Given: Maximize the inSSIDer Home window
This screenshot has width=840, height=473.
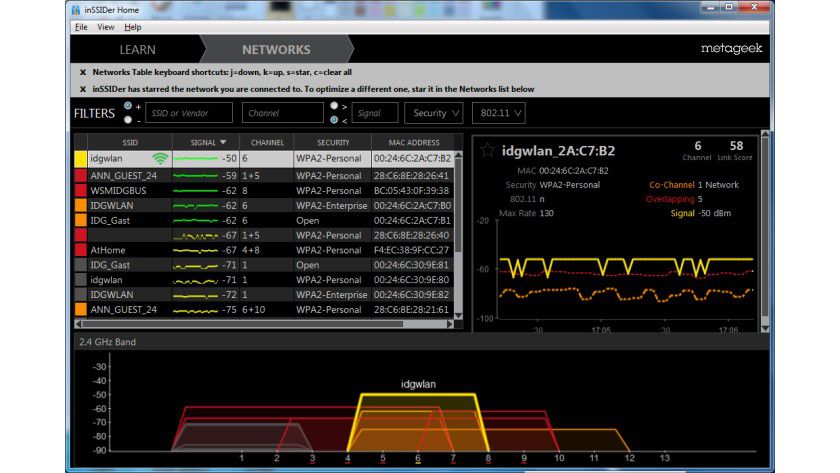Looking at the screenshot, I should (729, 7).
